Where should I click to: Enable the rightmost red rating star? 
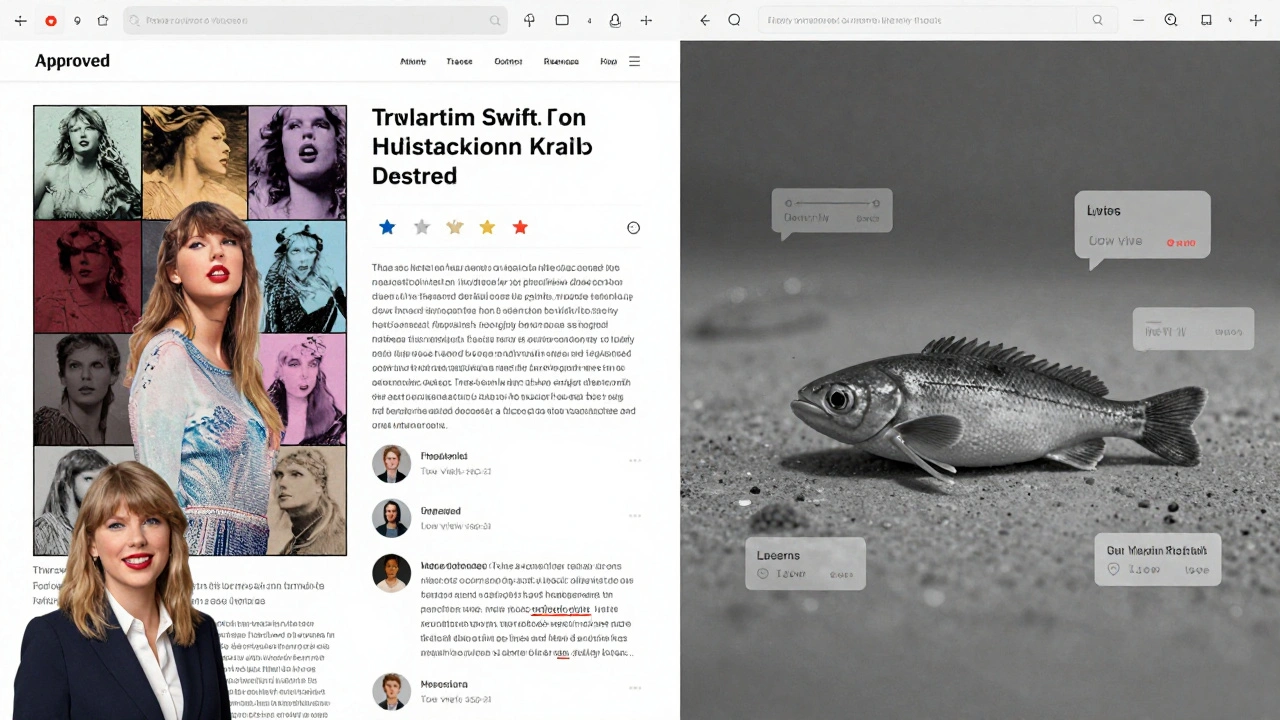pos(520,227)
